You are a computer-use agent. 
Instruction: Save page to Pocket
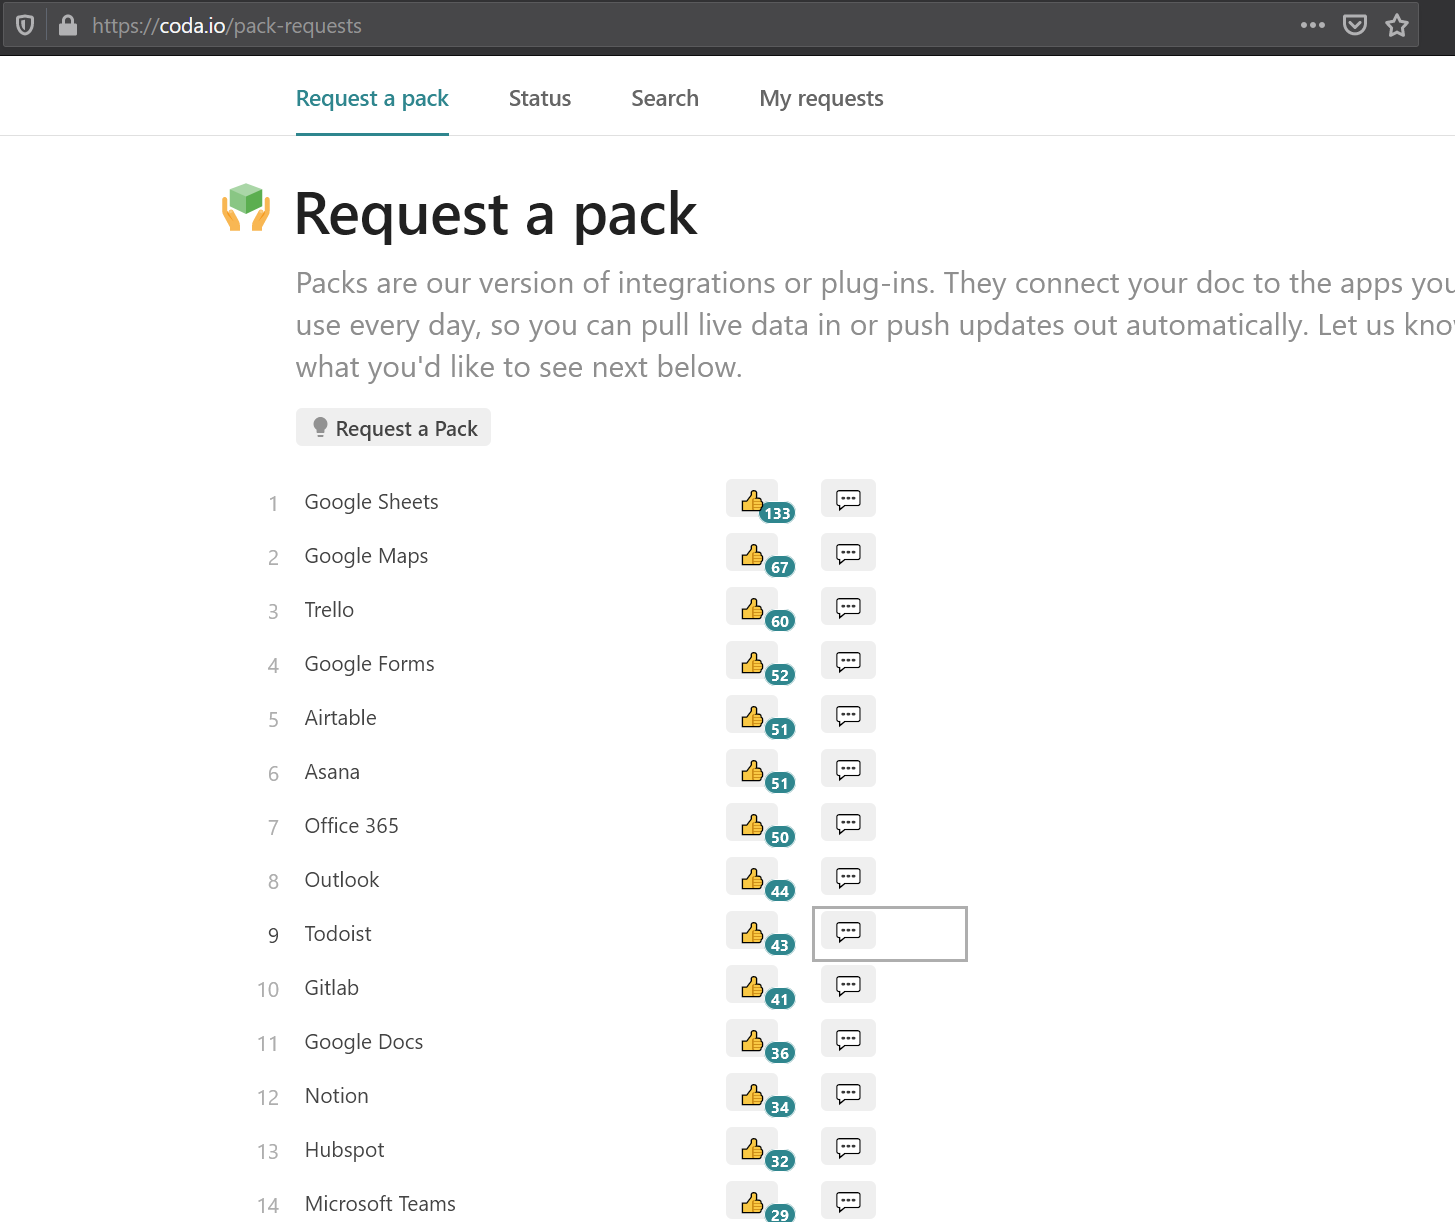click(1354, 25)
